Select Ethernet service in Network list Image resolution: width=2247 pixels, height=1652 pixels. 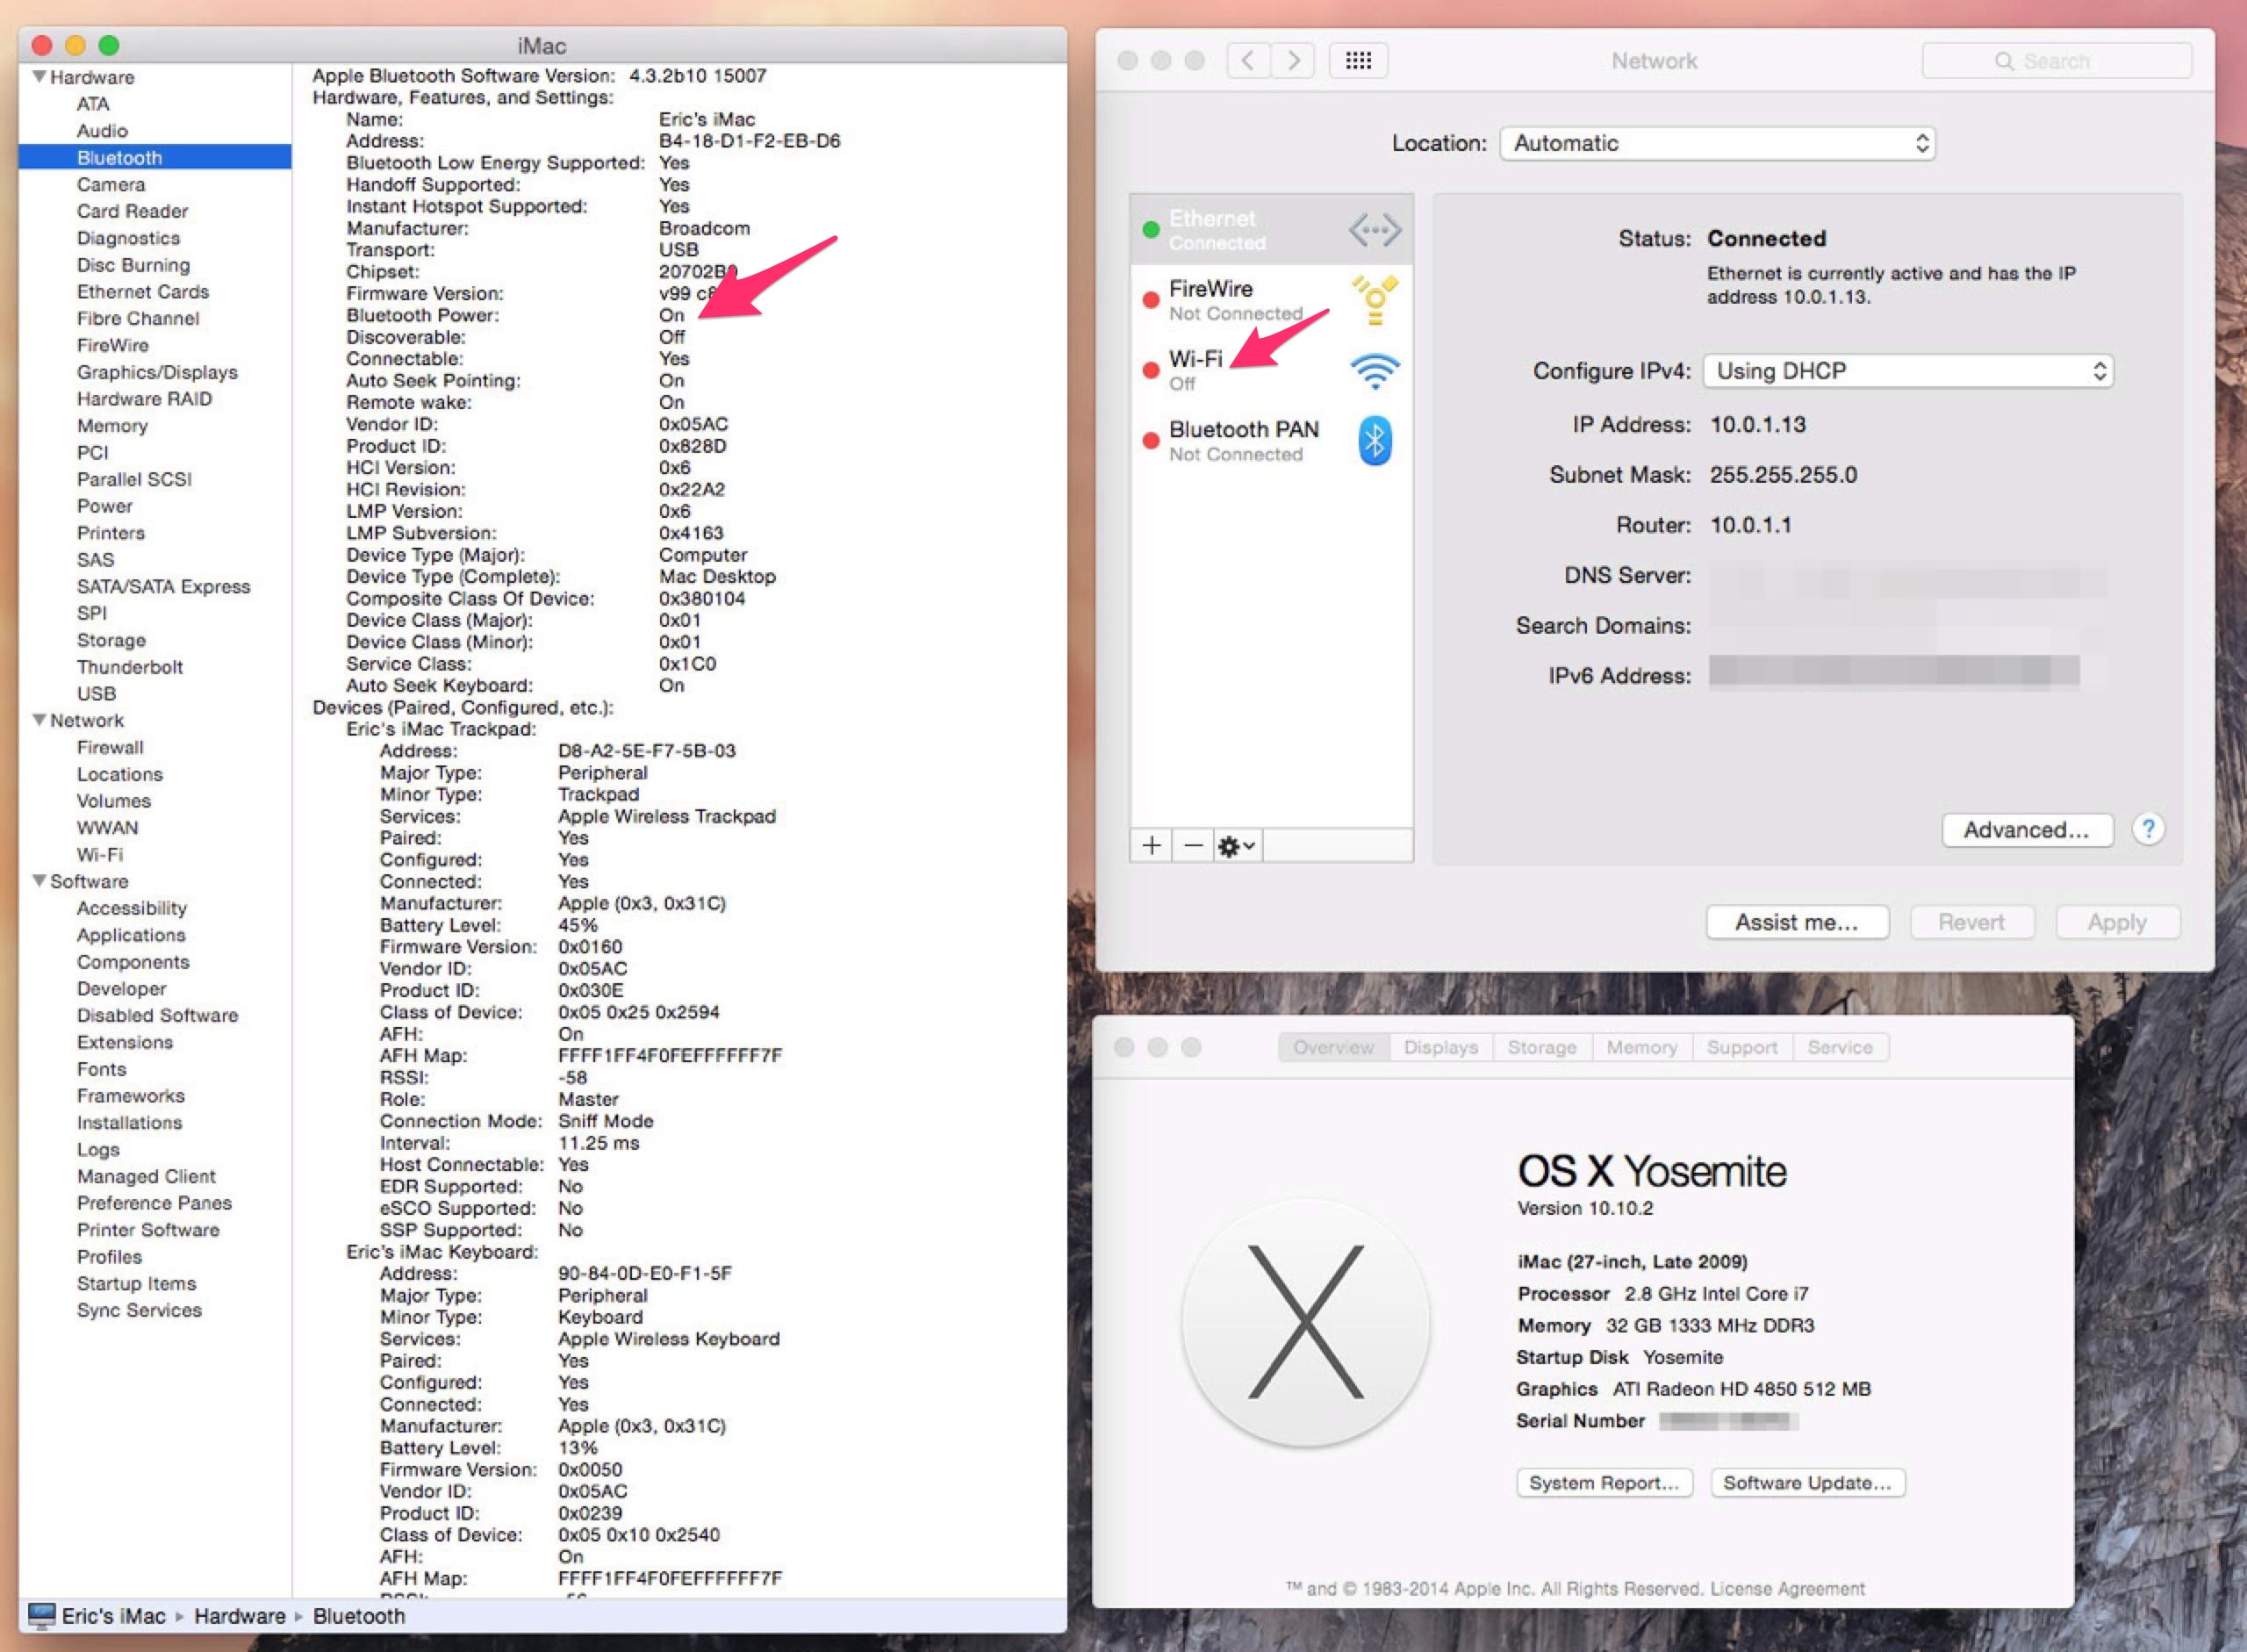(1271, 230)
